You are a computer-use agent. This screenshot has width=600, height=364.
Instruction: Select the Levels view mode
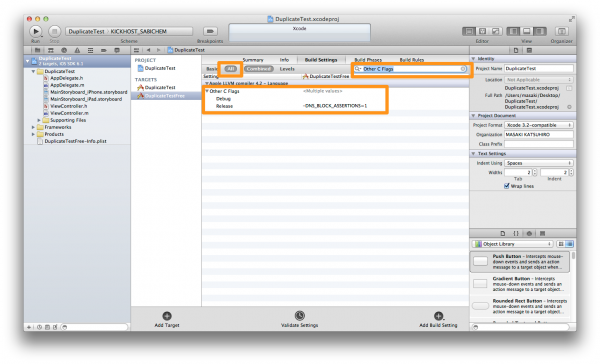click(287, 69)
